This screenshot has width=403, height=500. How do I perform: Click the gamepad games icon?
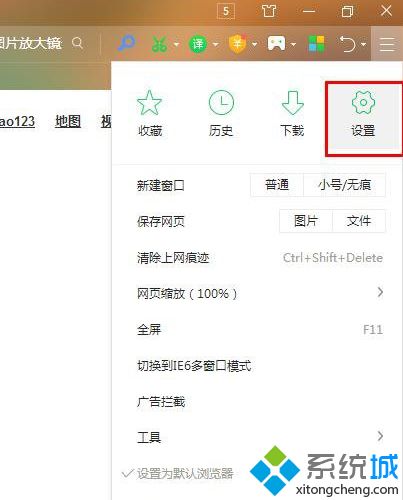coord(276,43)
